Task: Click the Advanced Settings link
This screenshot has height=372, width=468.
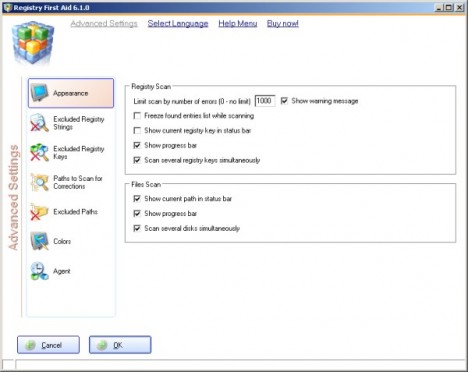Action: [104, 23]
